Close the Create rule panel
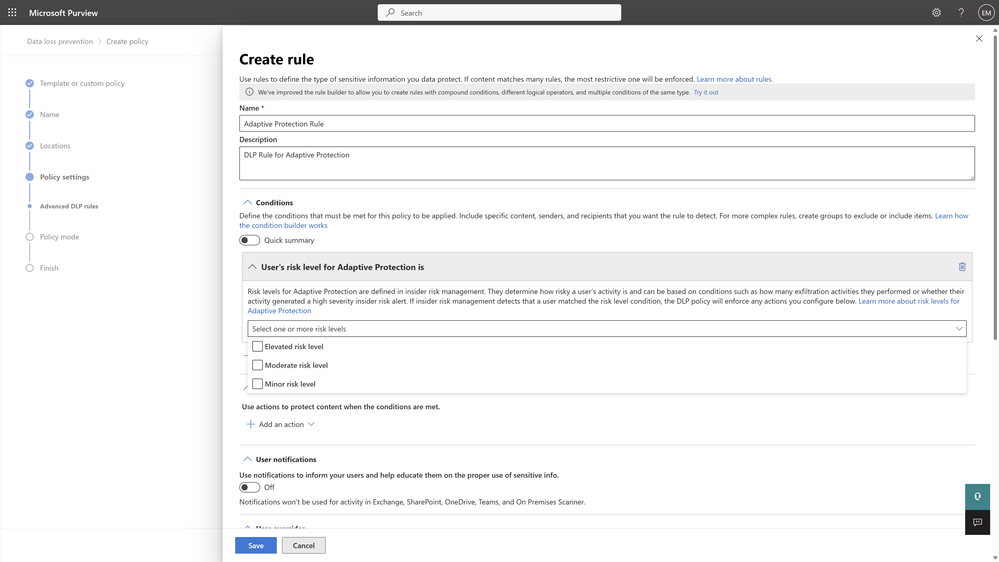Screen dimensions: 999x562 pos(979,39)
